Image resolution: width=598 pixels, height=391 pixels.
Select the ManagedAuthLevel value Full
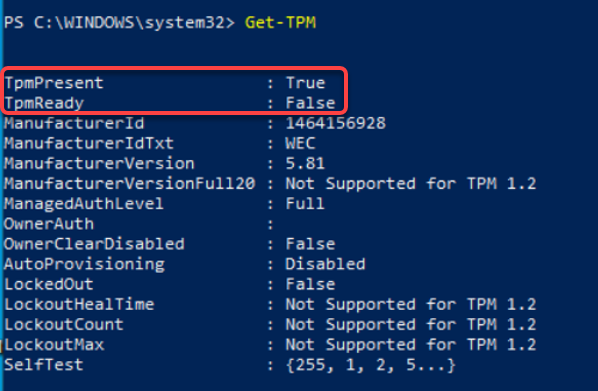coord(305,204)
